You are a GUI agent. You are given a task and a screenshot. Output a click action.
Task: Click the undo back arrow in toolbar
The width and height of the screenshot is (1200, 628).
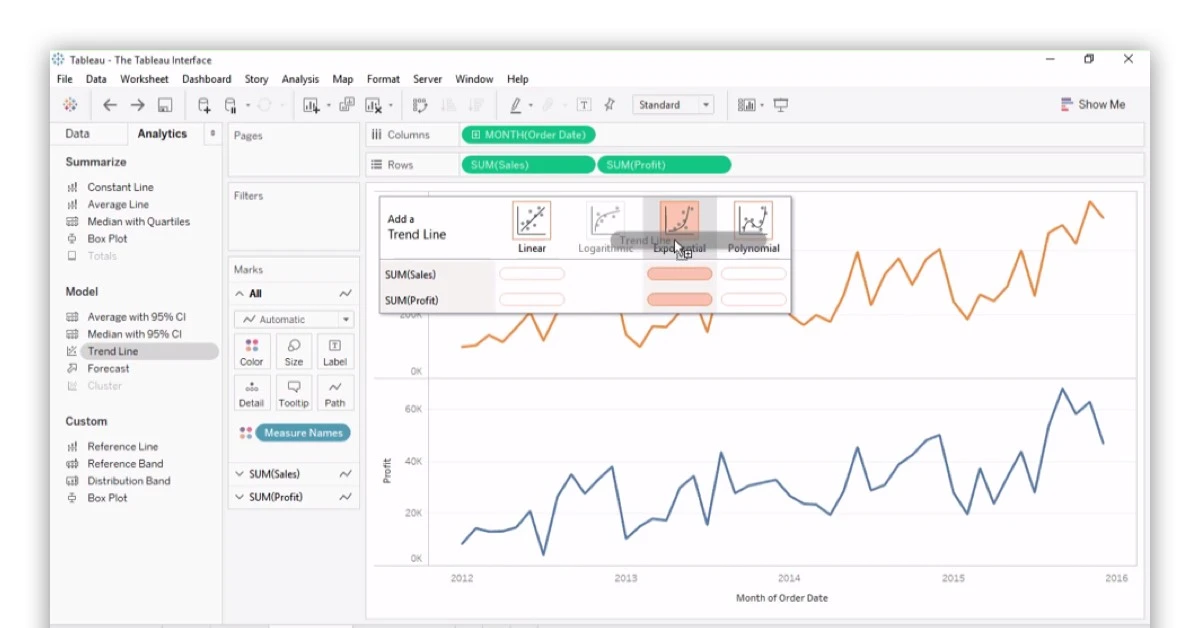point(110,105)
